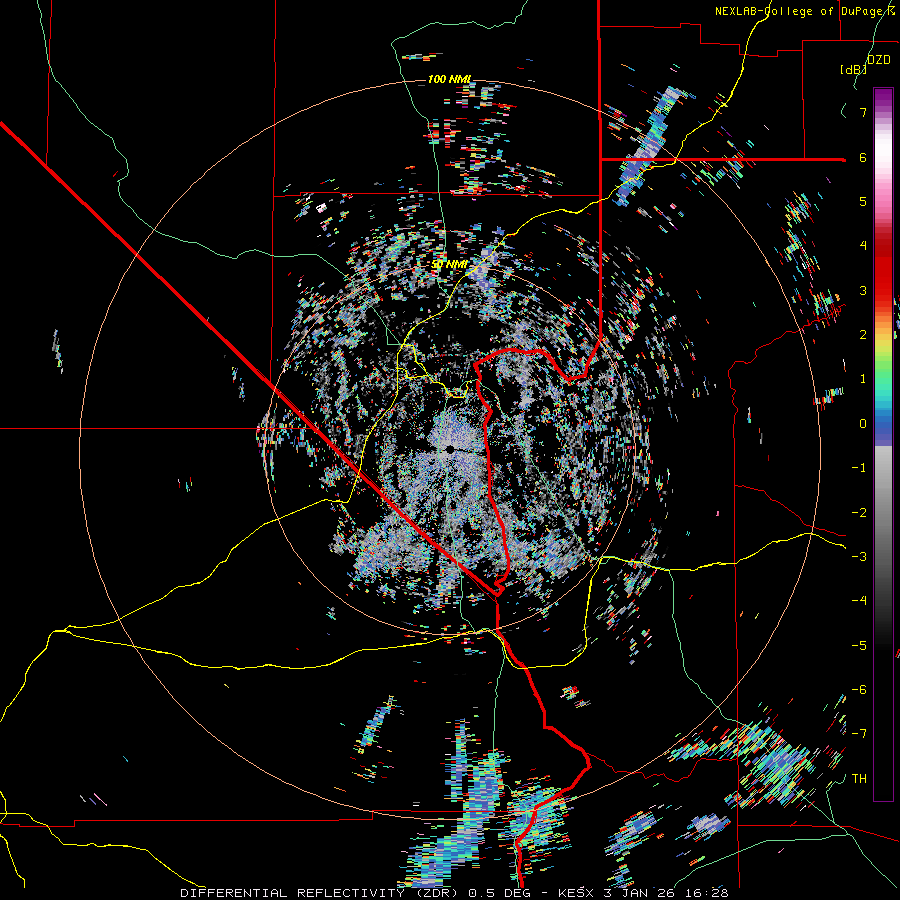Click the black radar site dot at center

pos(450,449)
